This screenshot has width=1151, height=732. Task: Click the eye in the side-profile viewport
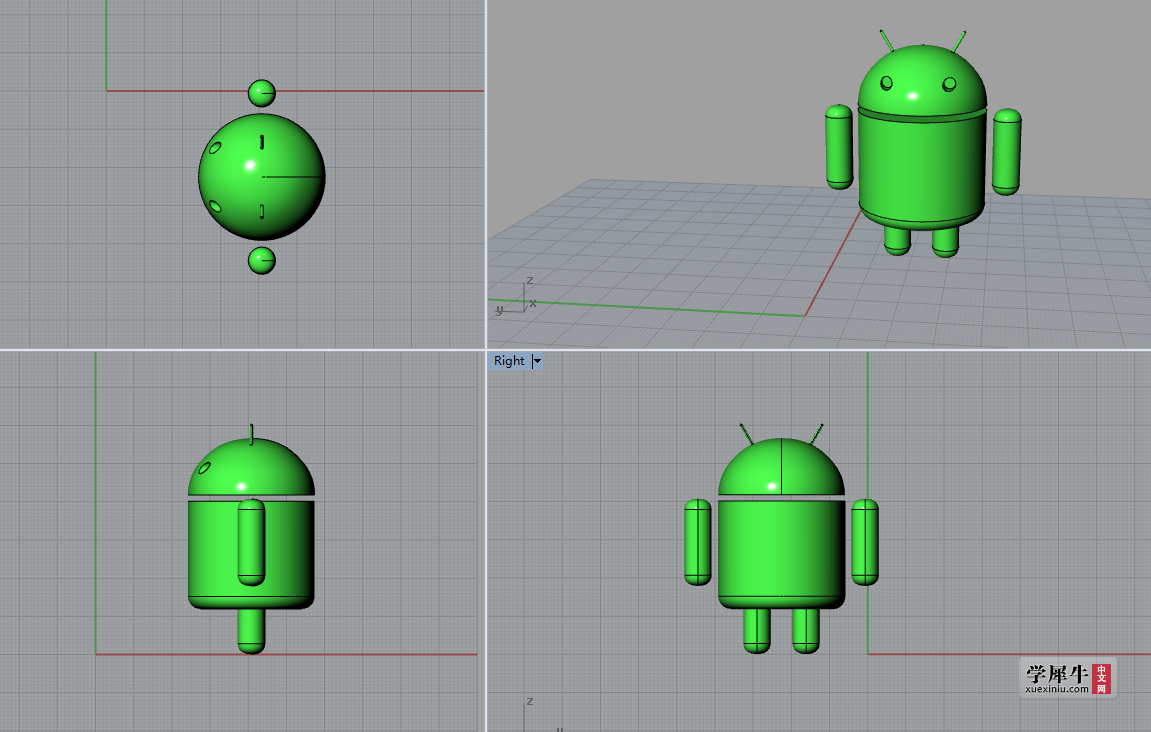click(205, 468)
